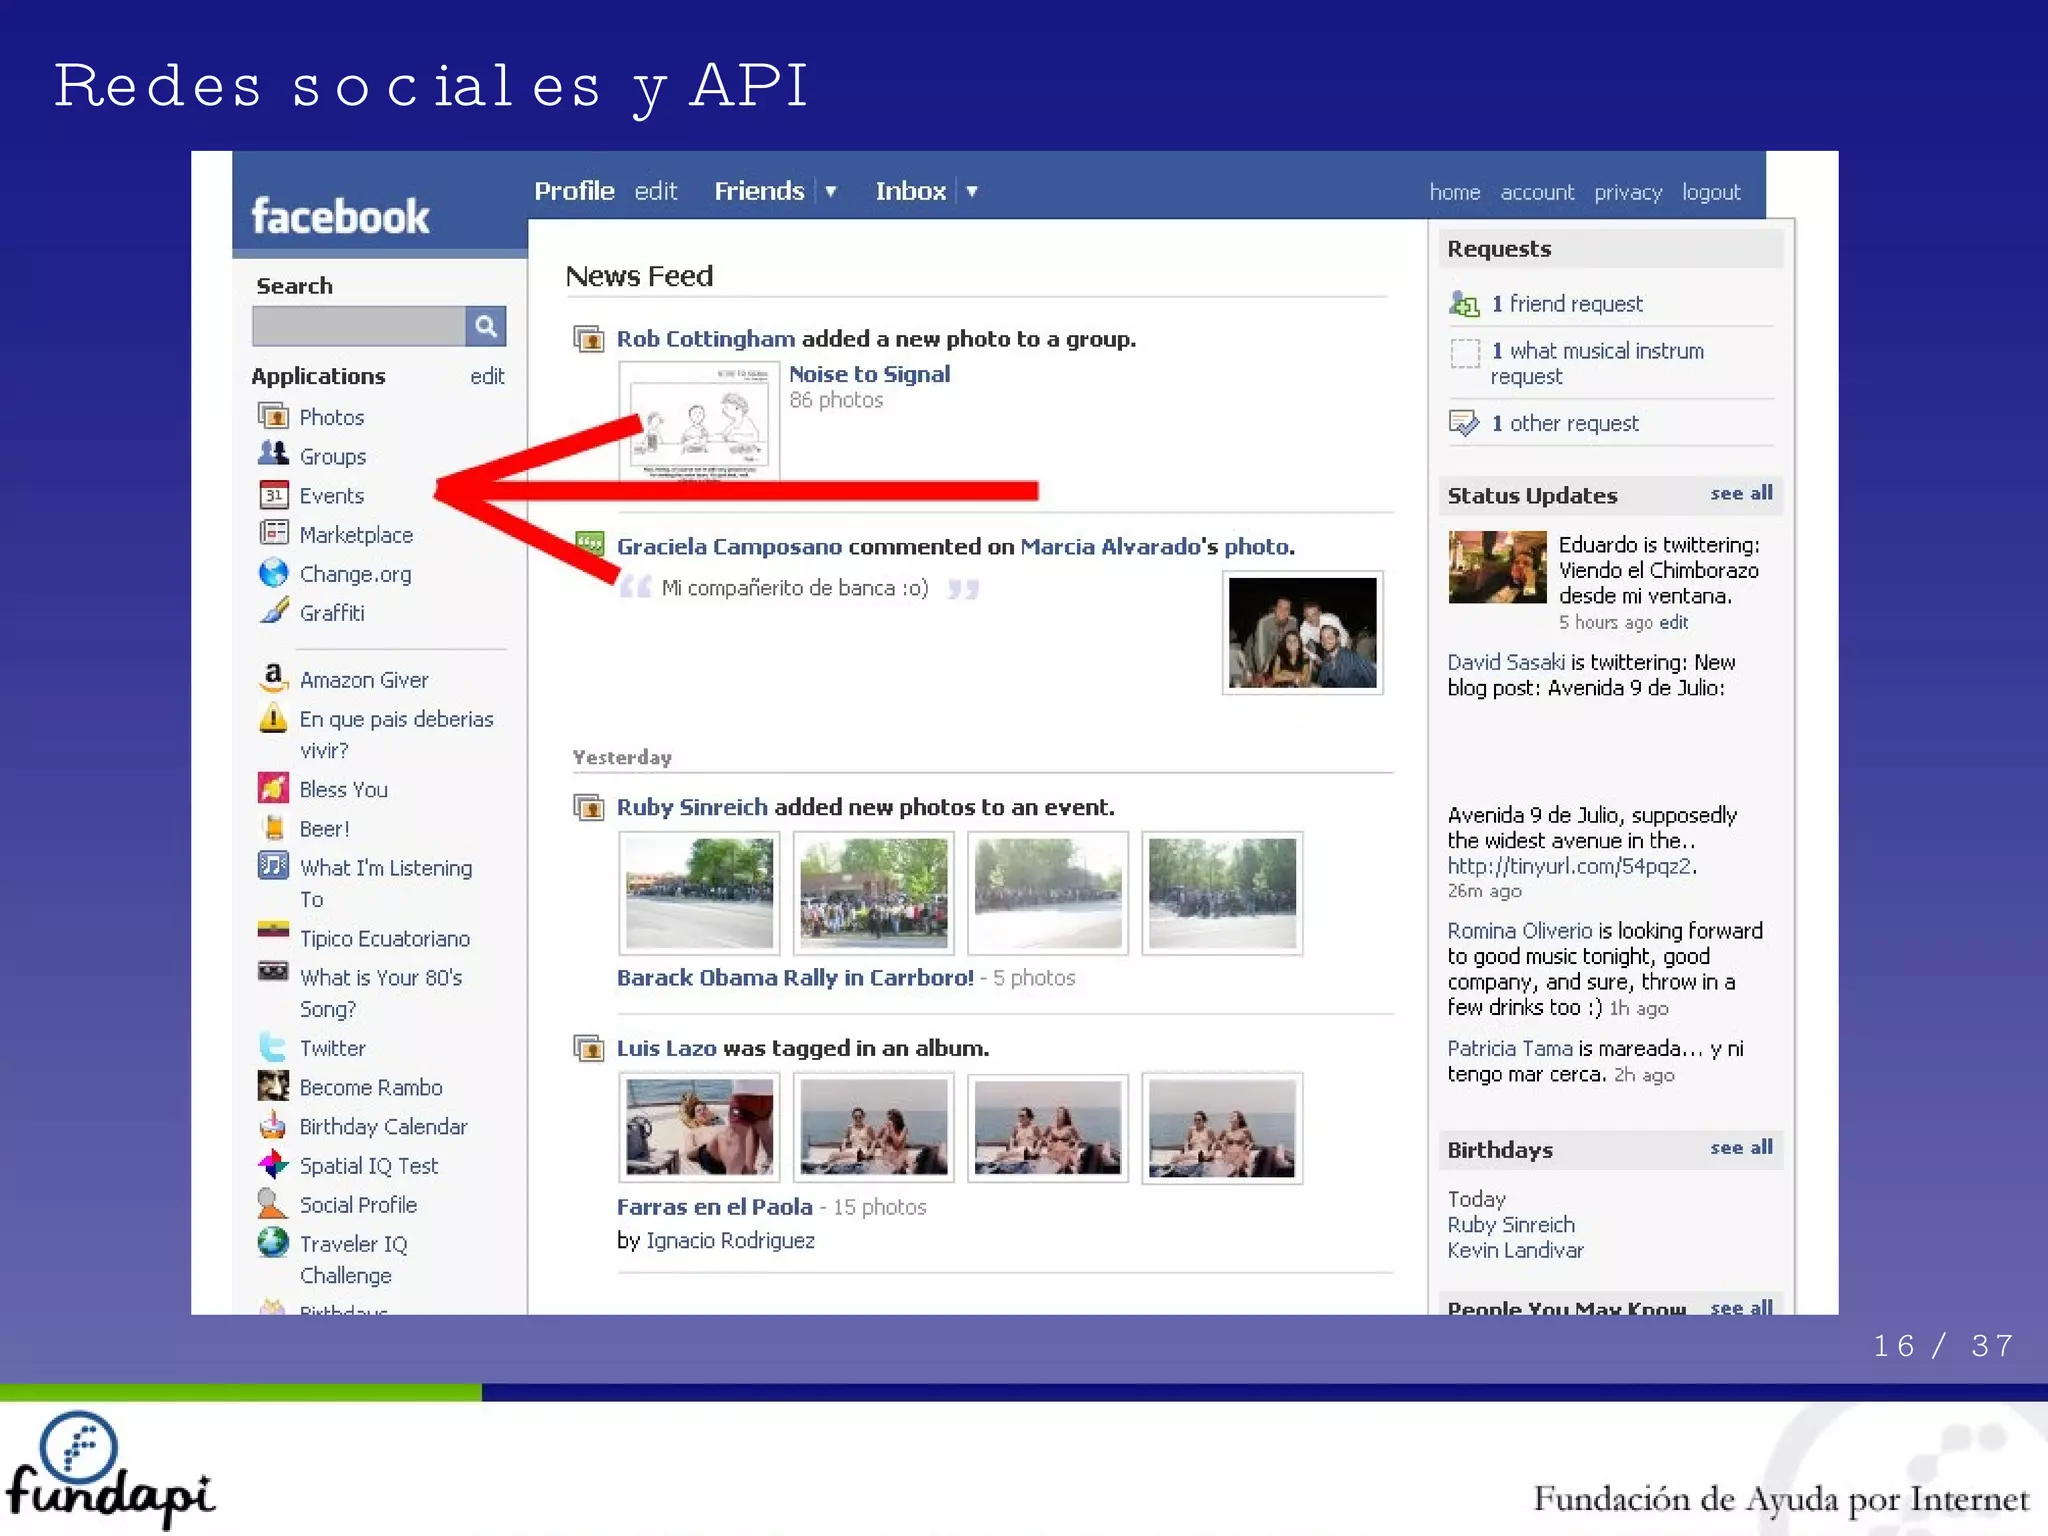Open the Noise to Signal cartoon thumbnail

click(699, 421)
